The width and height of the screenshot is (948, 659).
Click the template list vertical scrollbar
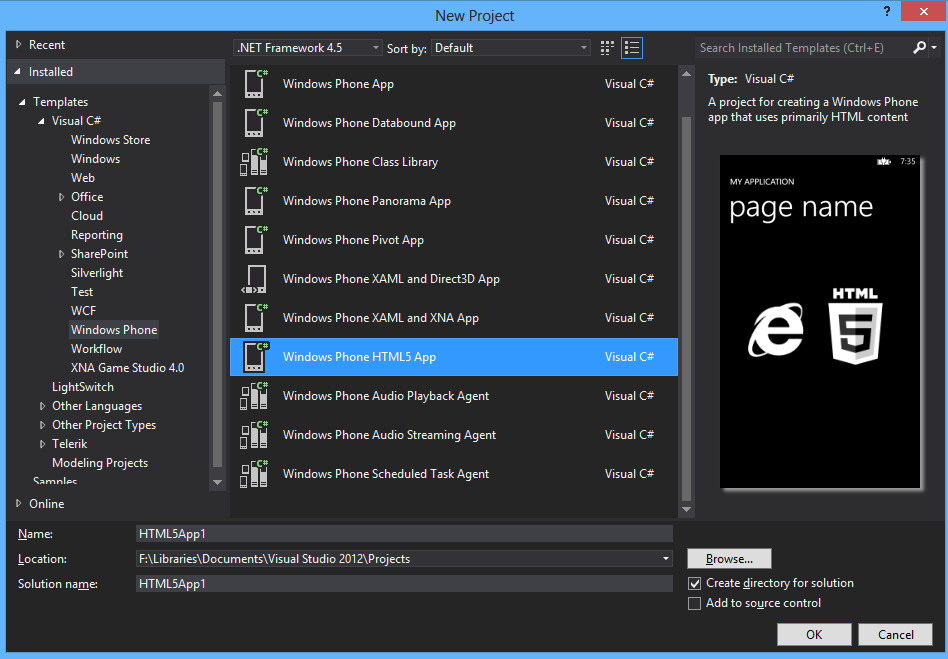[686, 300]
